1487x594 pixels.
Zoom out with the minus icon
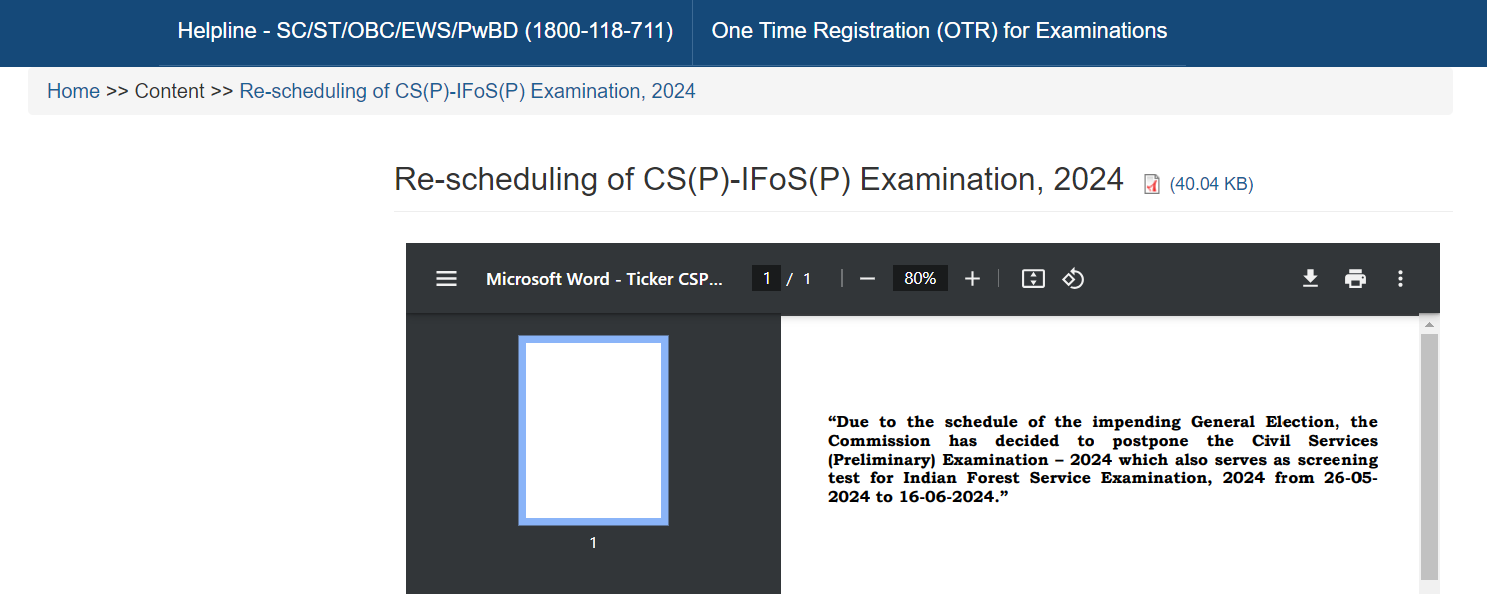tap(867, 279)
